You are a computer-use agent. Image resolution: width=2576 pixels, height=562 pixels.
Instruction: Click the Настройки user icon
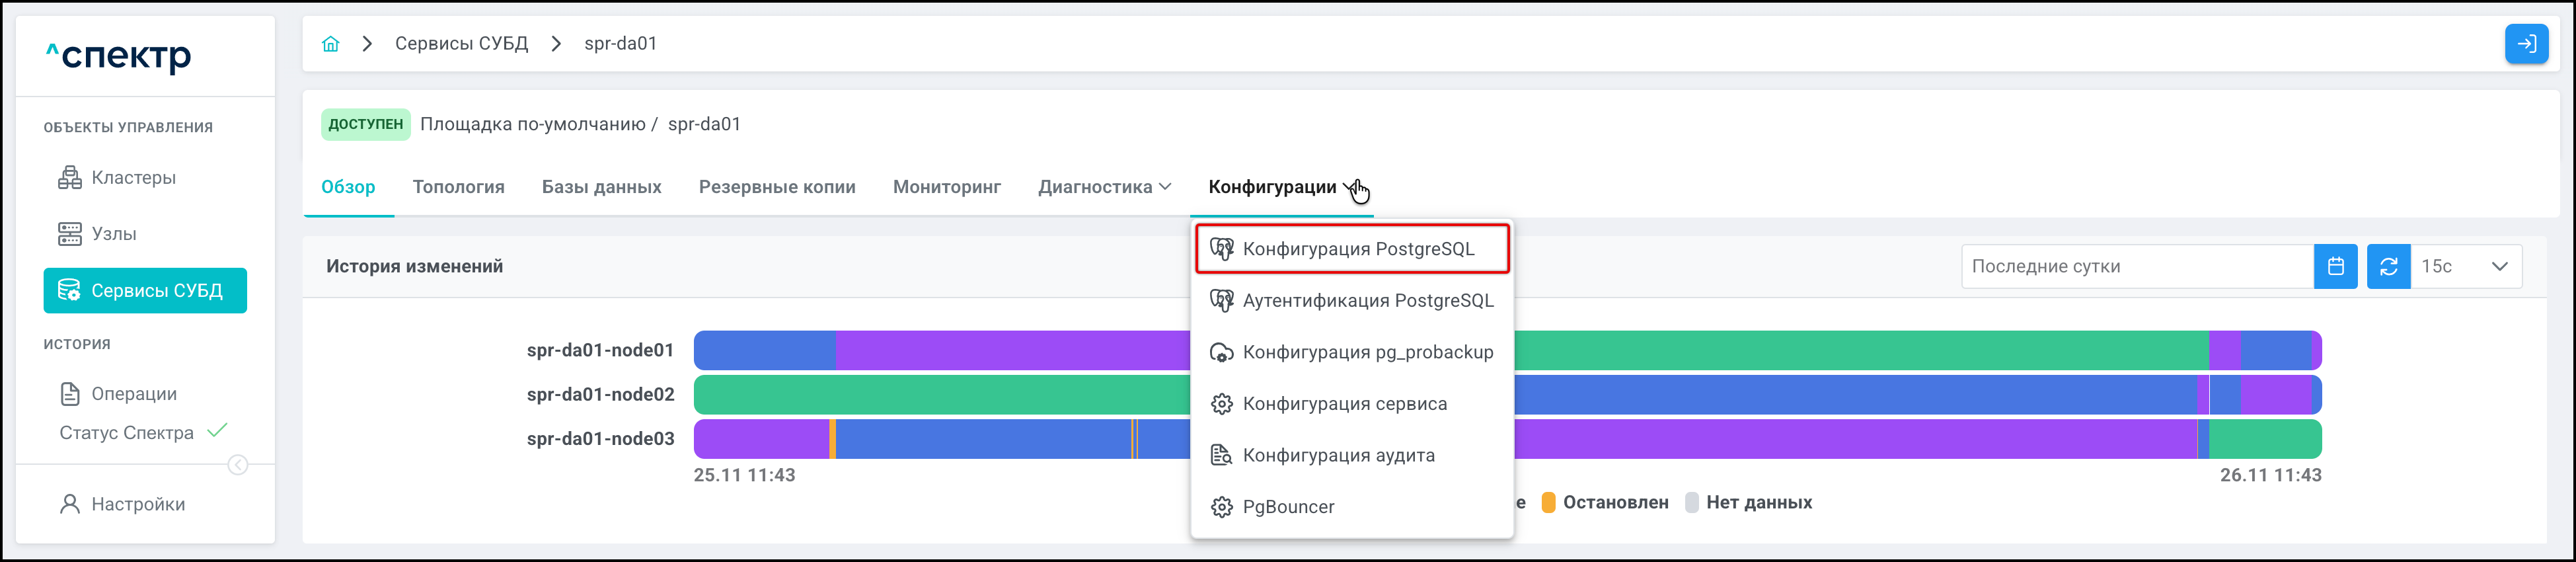click(x=70, y=504)
